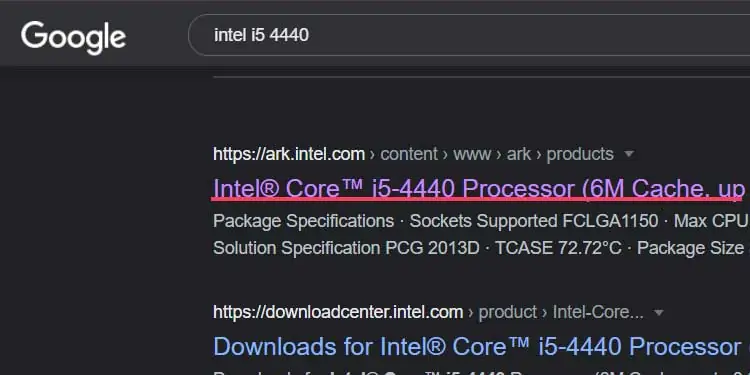
Task: Click the ark breadcrumb segment after www
Action: (x=519, y=154)
